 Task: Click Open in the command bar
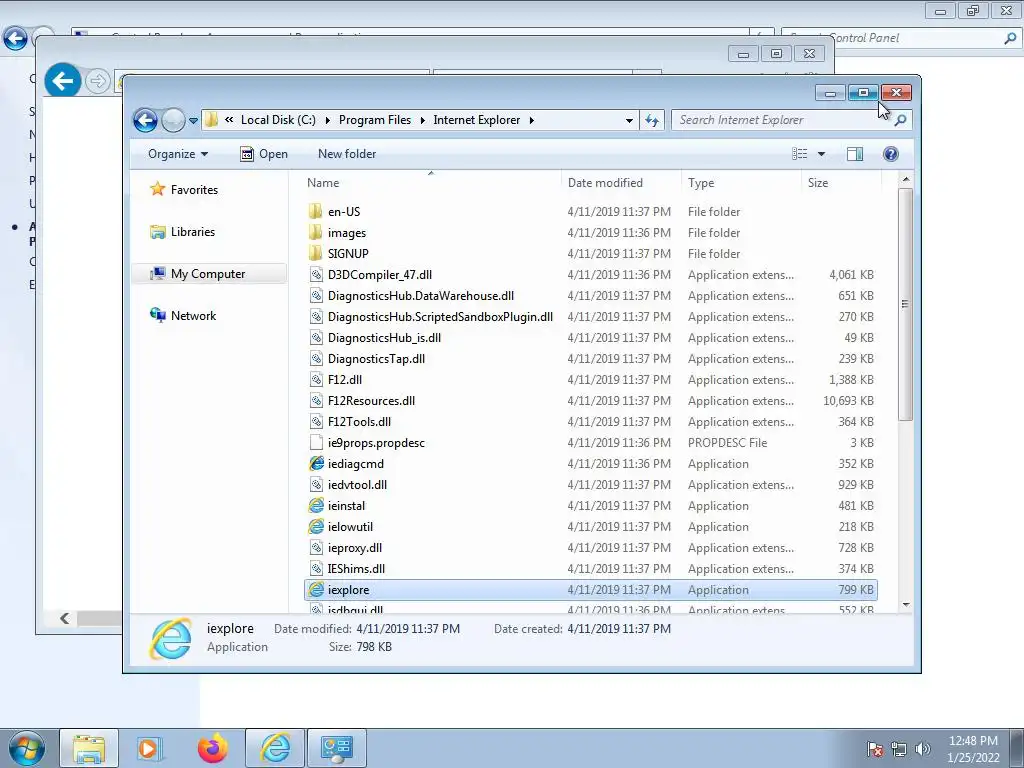click(x=264, y=154)
